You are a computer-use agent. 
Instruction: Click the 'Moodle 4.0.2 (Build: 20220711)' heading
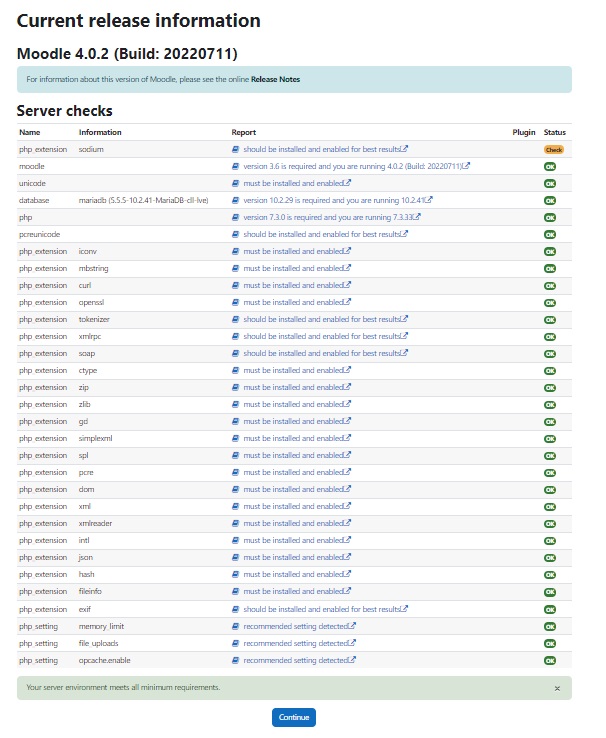127,54
